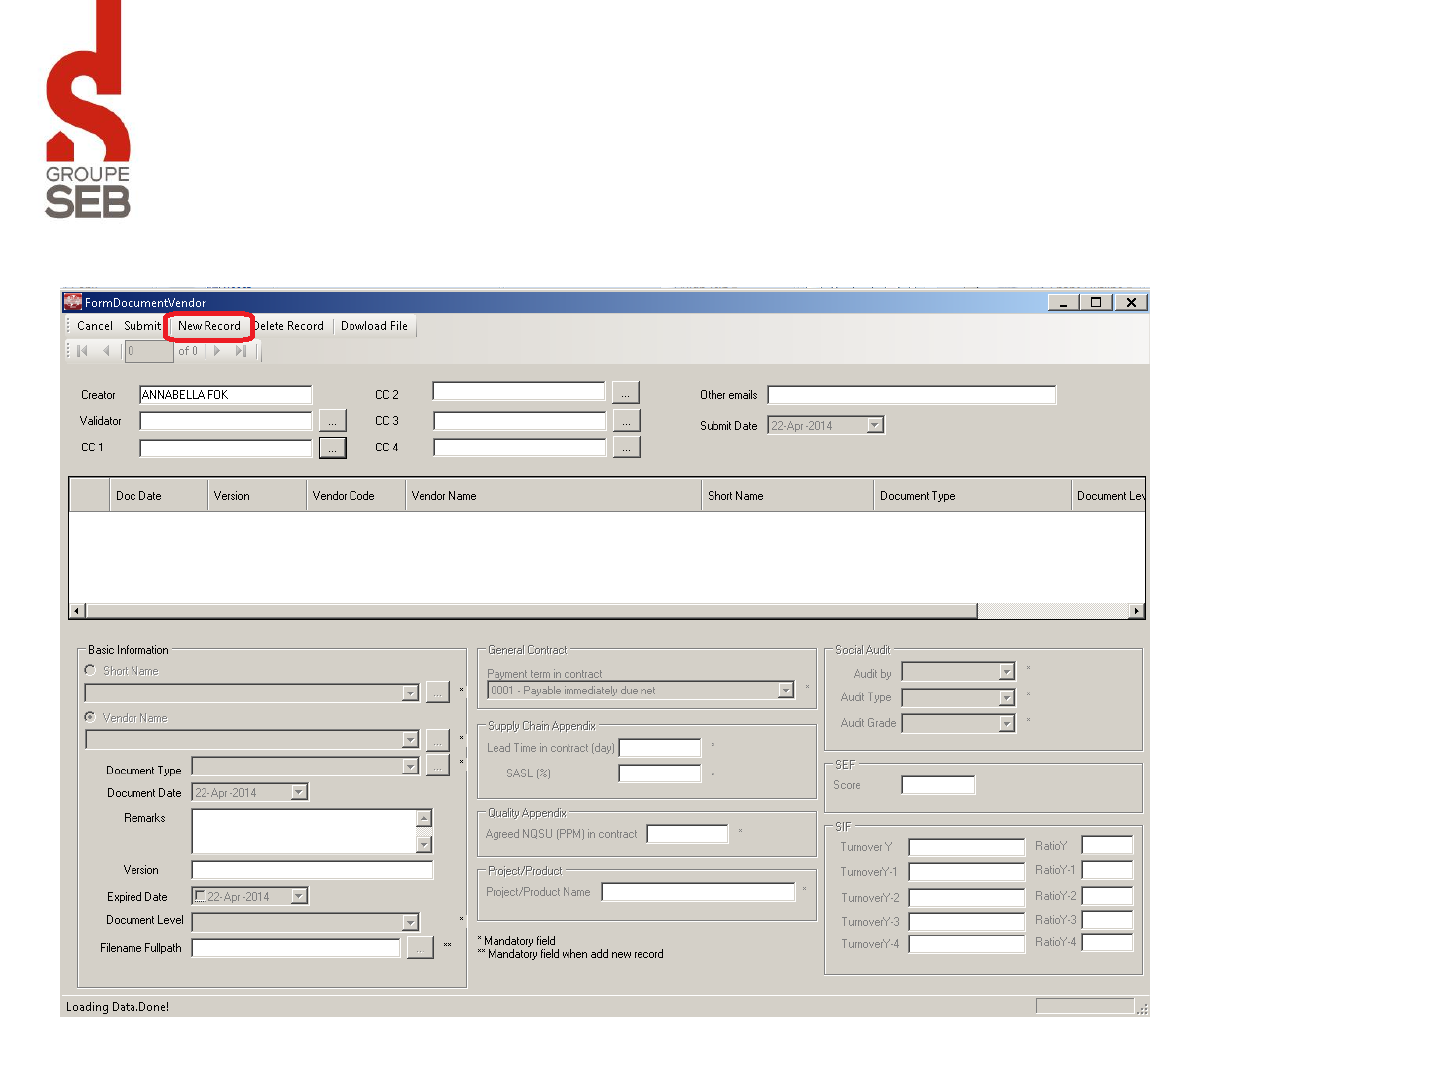Image resolution: width=1440 pixels, height=1080 pixels.
Task: Open the Audit Type dropdown
Action: click(1007, 698)
